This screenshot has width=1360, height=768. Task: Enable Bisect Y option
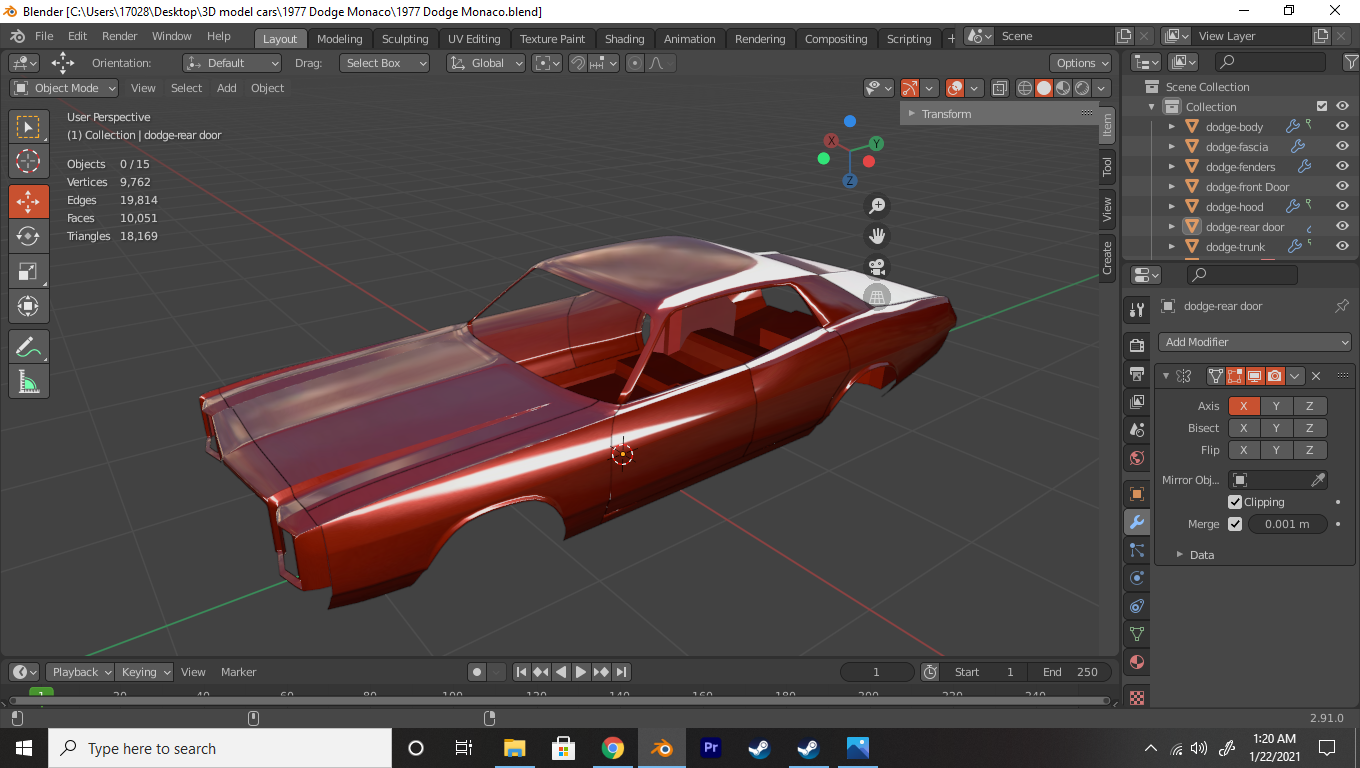(1276, 428)
